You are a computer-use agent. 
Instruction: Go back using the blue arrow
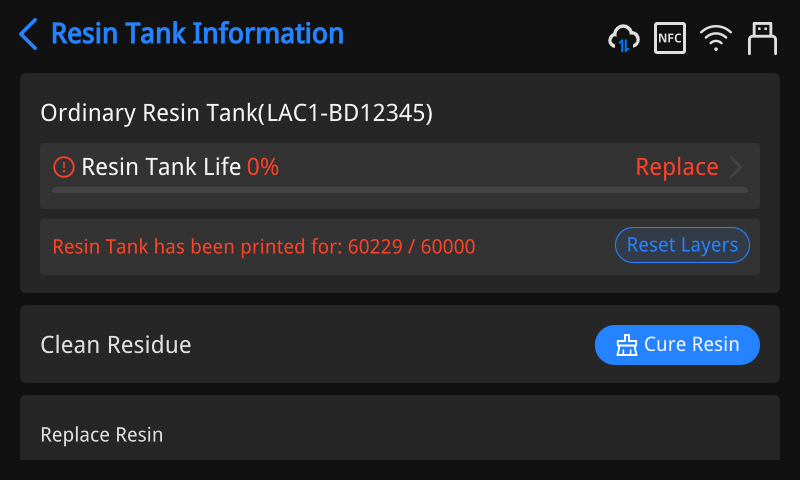(28, 34)
